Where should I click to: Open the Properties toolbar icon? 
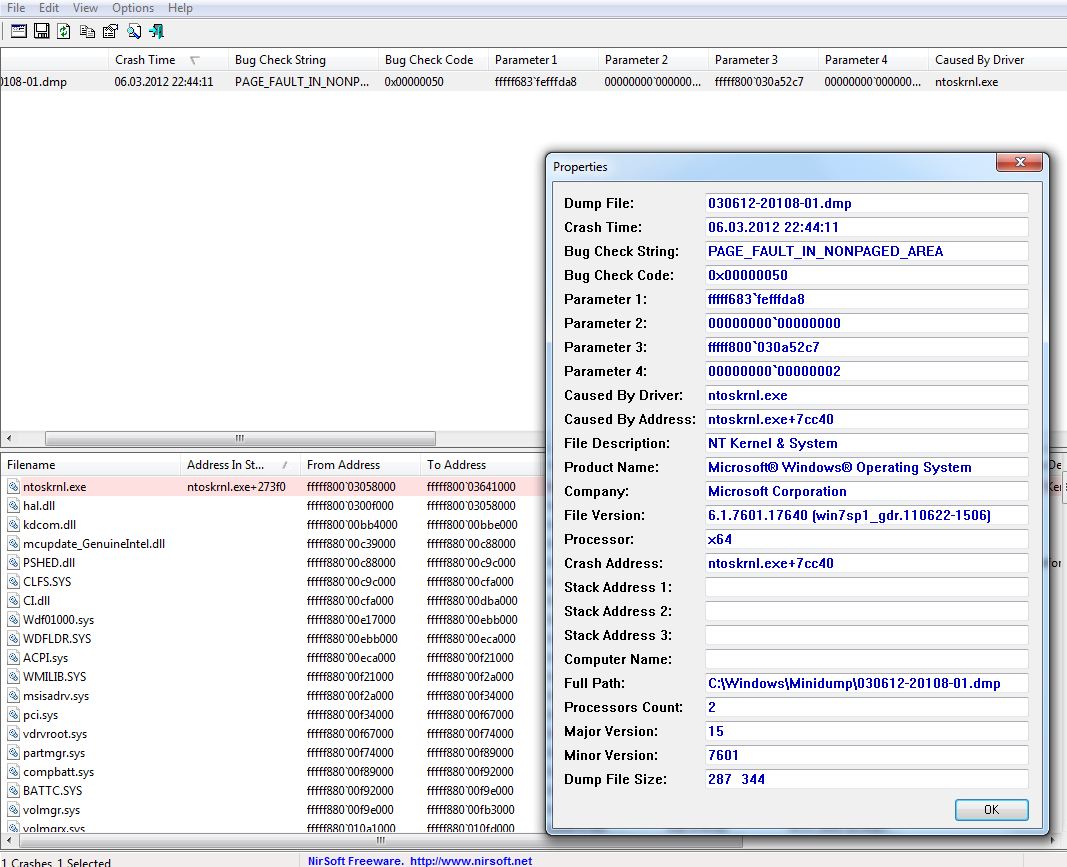(110, 31)
